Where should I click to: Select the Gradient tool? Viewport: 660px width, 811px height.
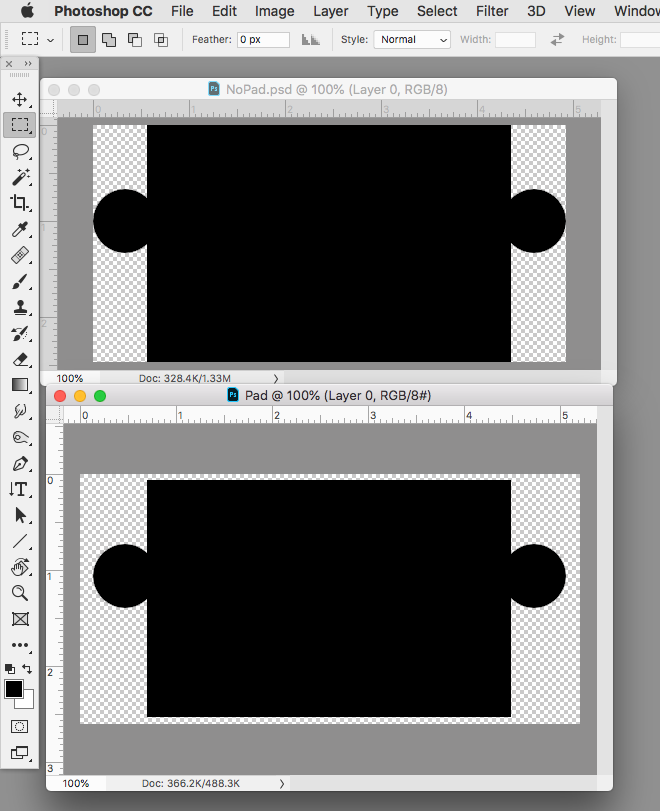click(x=20, y=385)
